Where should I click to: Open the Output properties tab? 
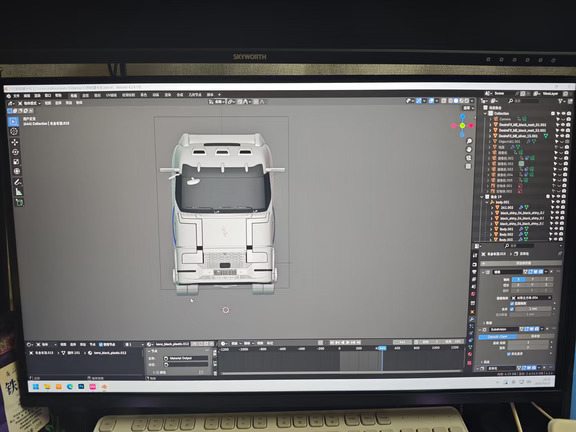click(474, 272)
